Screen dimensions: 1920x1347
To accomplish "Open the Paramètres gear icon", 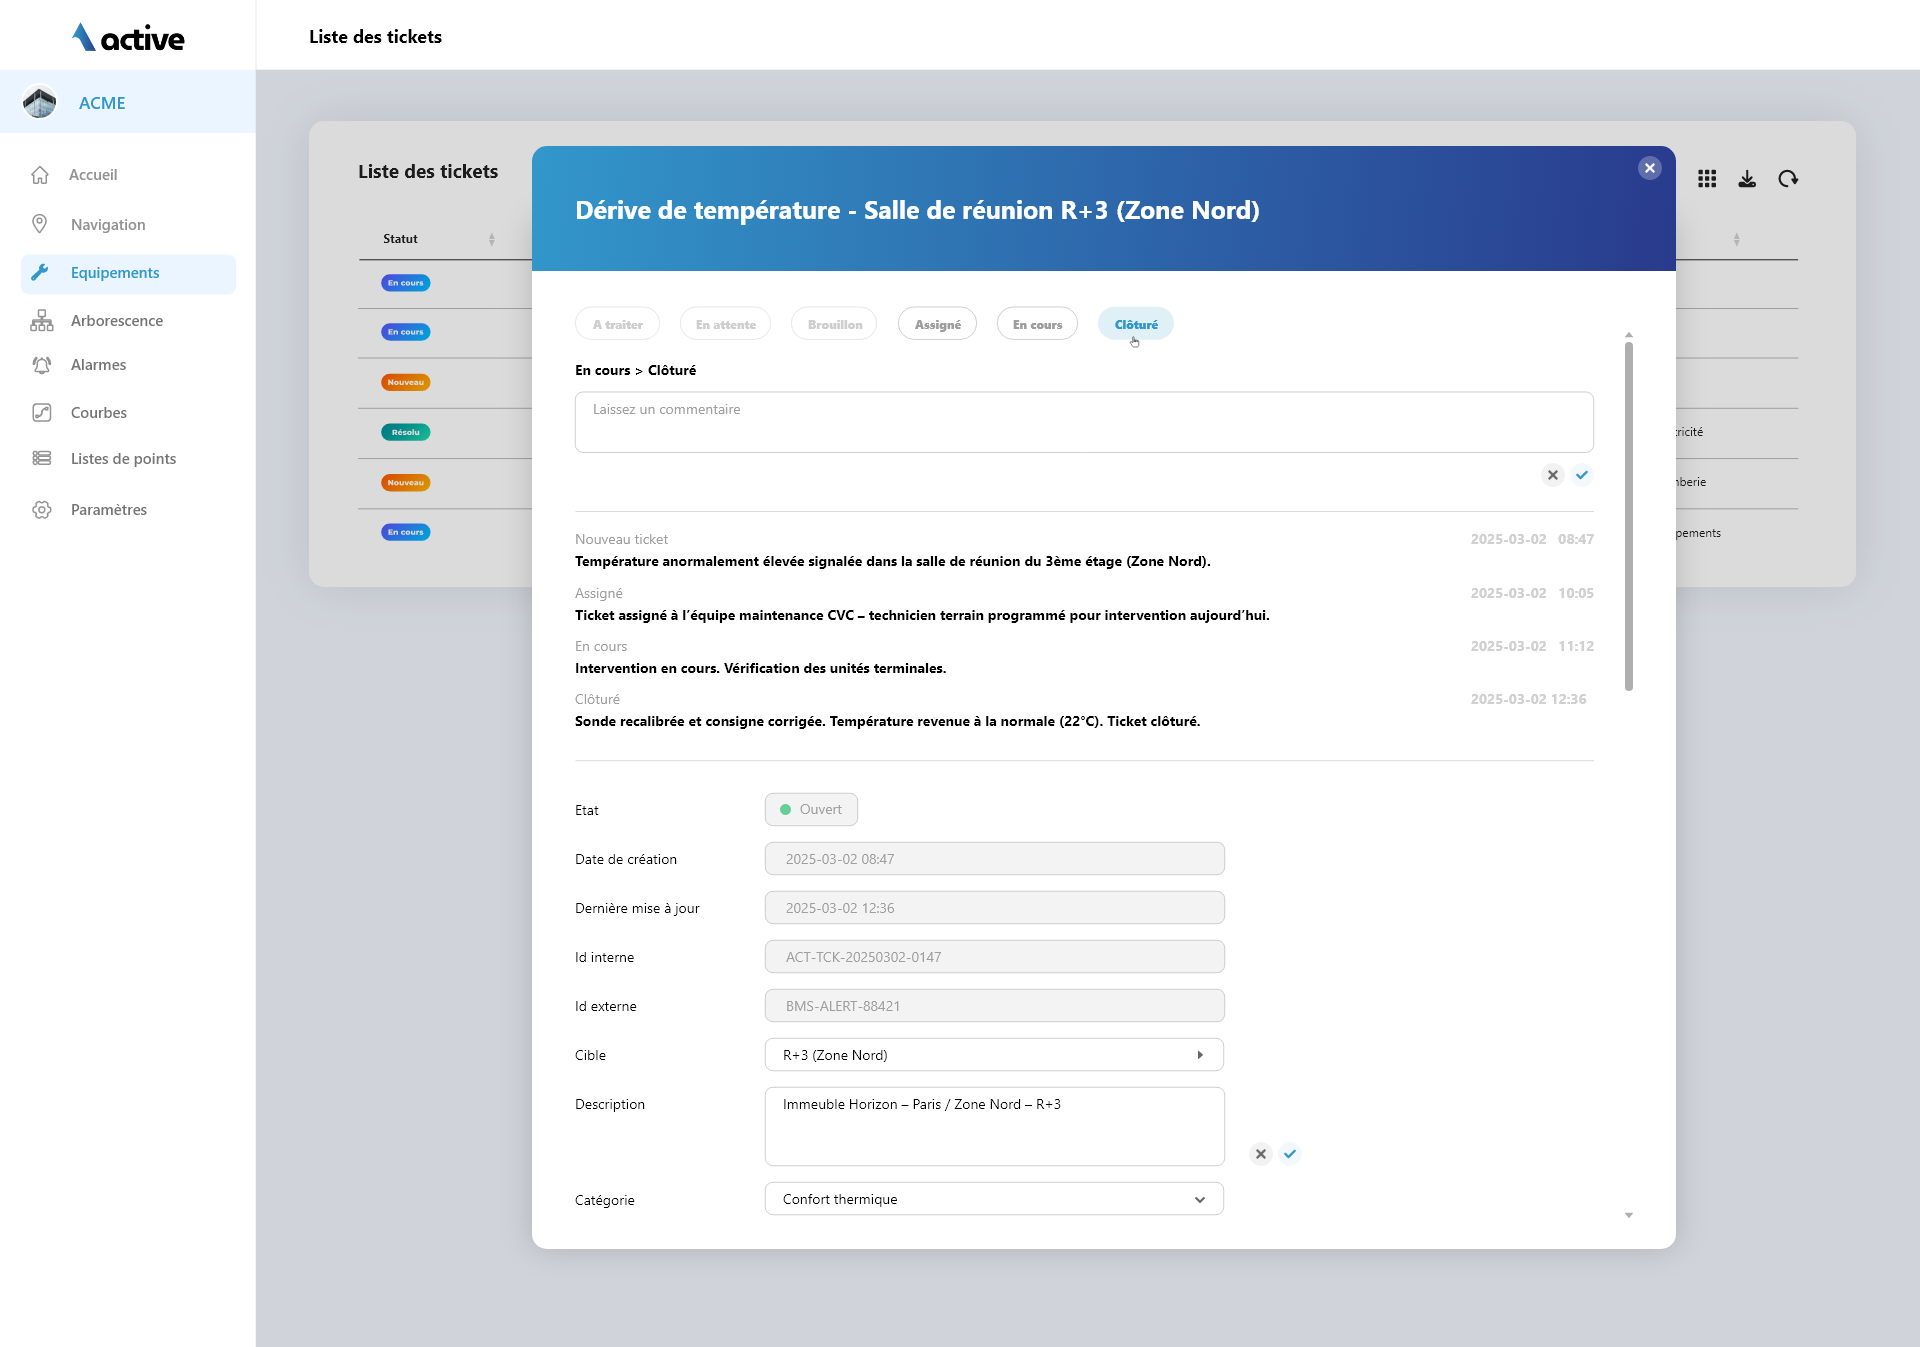I will [x=41, y=510].
